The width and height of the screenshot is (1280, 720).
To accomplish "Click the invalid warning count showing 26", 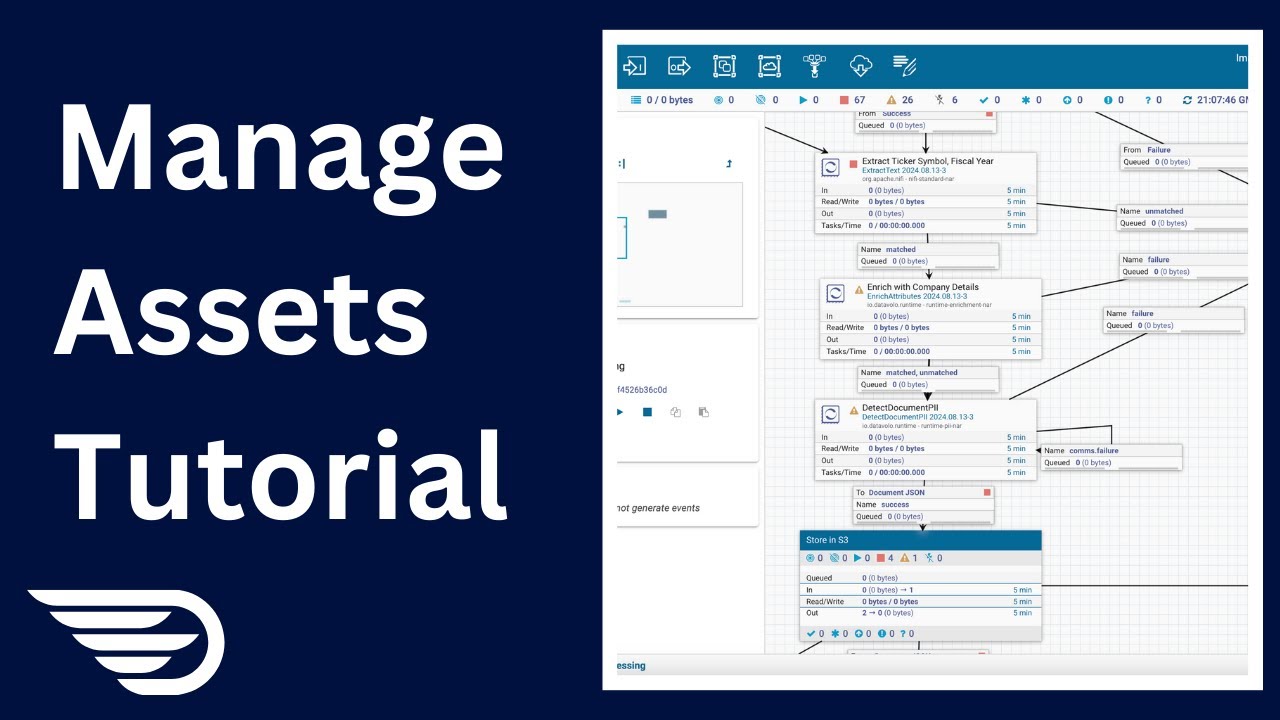I will pos(900,100).
